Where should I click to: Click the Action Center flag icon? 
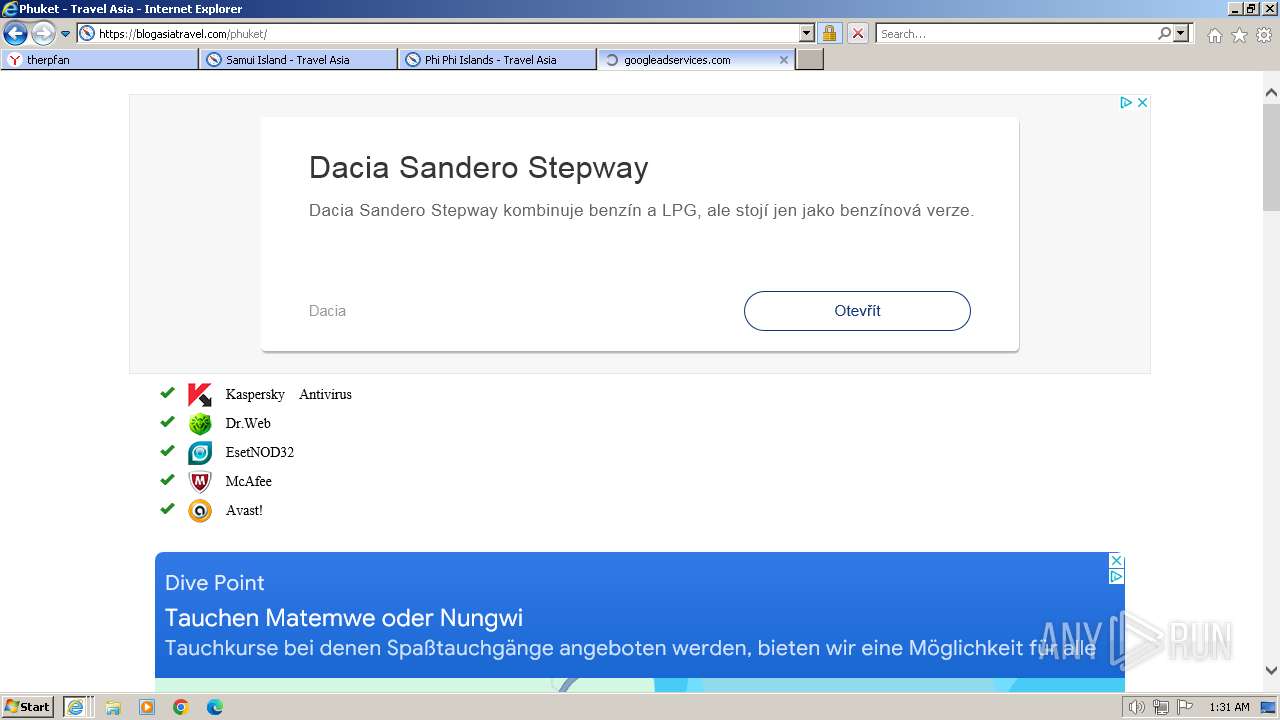coord(1185,707)
